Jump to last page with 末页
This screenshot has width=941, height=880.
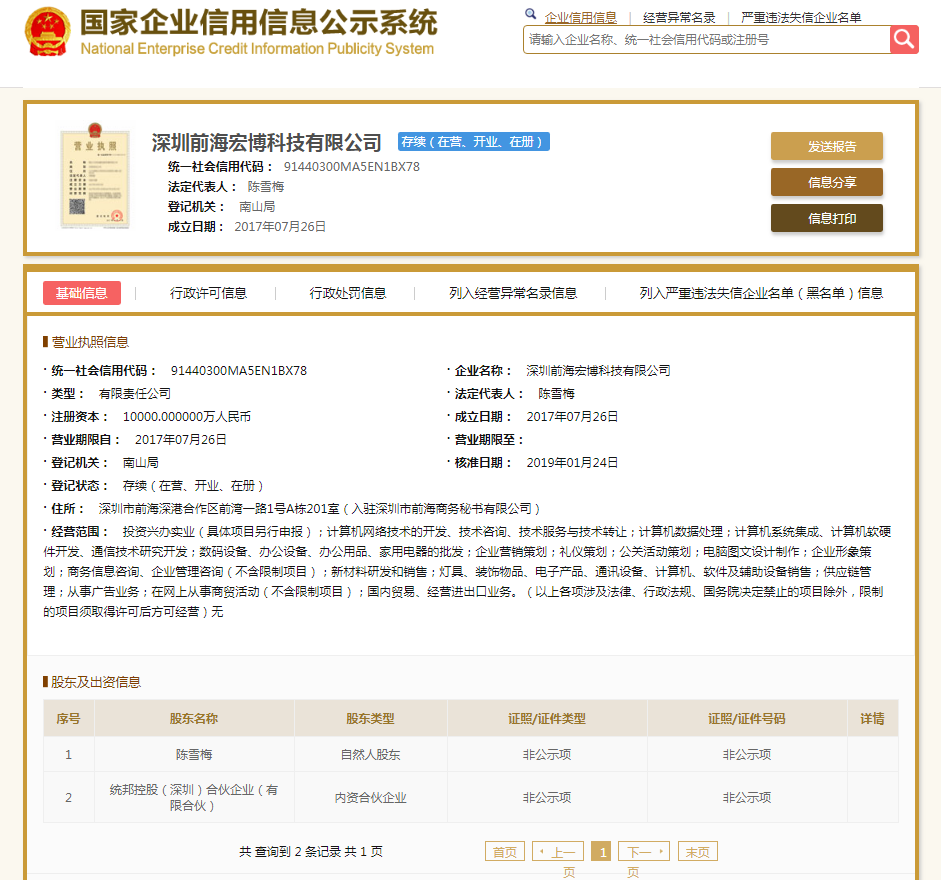coord(697,852)
